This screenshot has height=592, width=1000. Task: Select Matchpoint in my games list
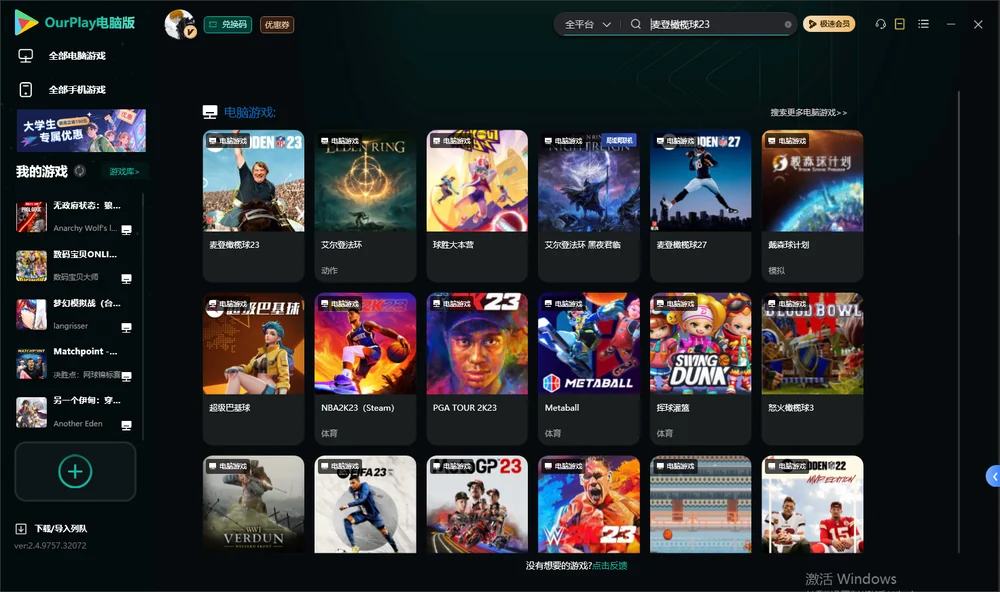[x=74, y=363]
